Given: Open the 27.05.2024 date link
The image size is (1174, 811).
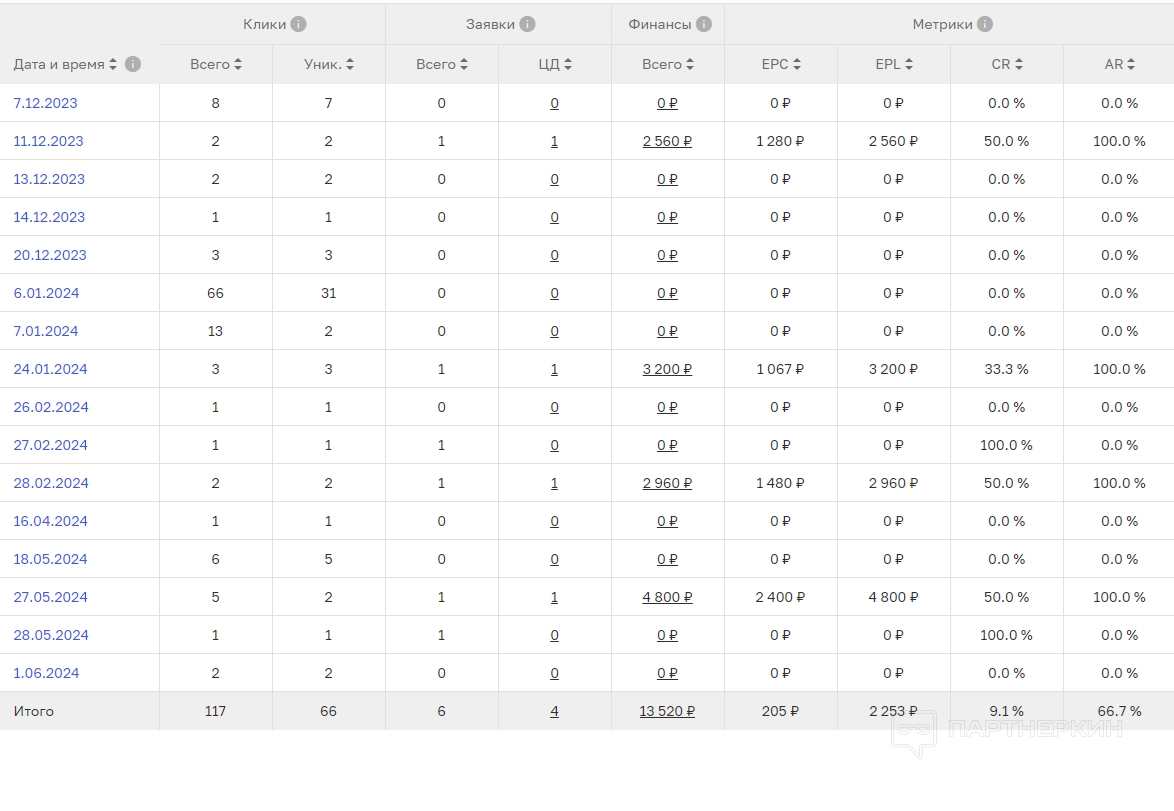Looking at the screenshot, I should [50, 597].
